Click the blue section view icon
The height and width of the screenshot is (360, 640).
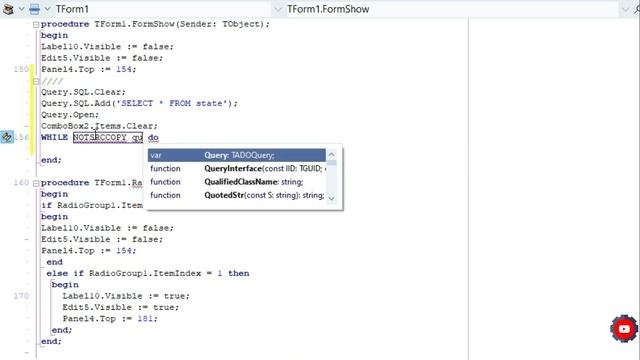click(x=35, y=9)
